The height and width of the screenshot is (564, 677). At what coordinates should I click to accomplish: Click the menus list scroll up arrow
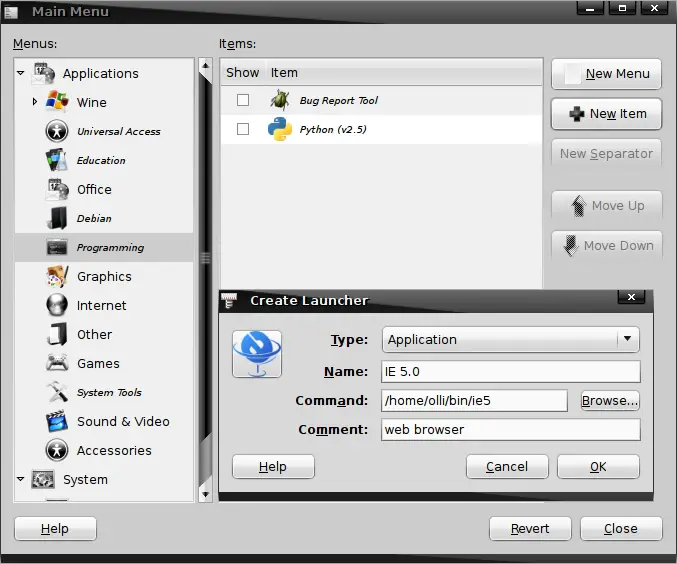[x=206, y=66]
